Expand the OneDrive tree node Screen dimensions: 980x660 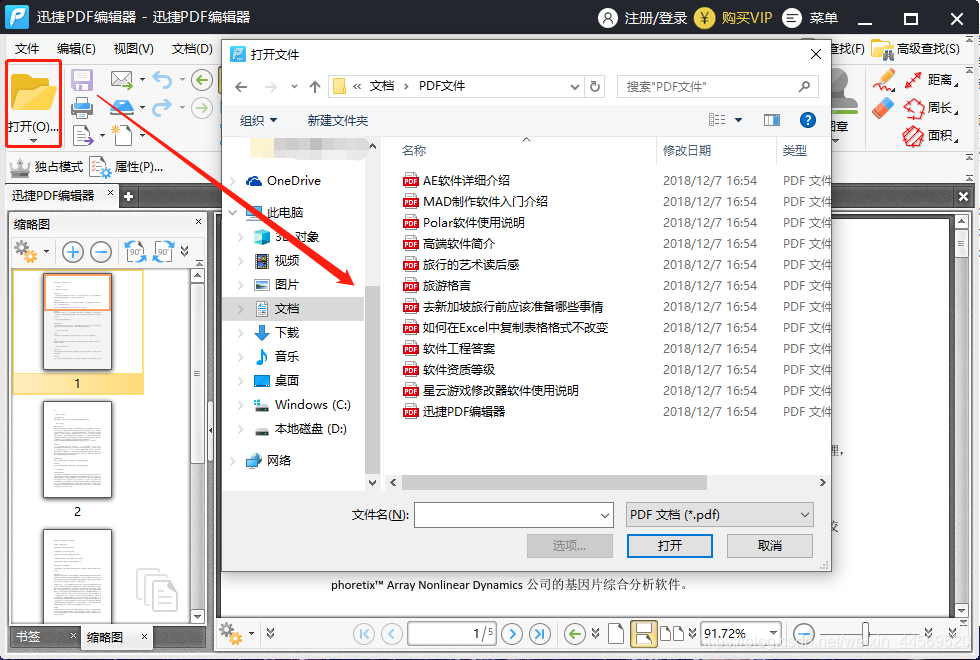pos(233,181)
